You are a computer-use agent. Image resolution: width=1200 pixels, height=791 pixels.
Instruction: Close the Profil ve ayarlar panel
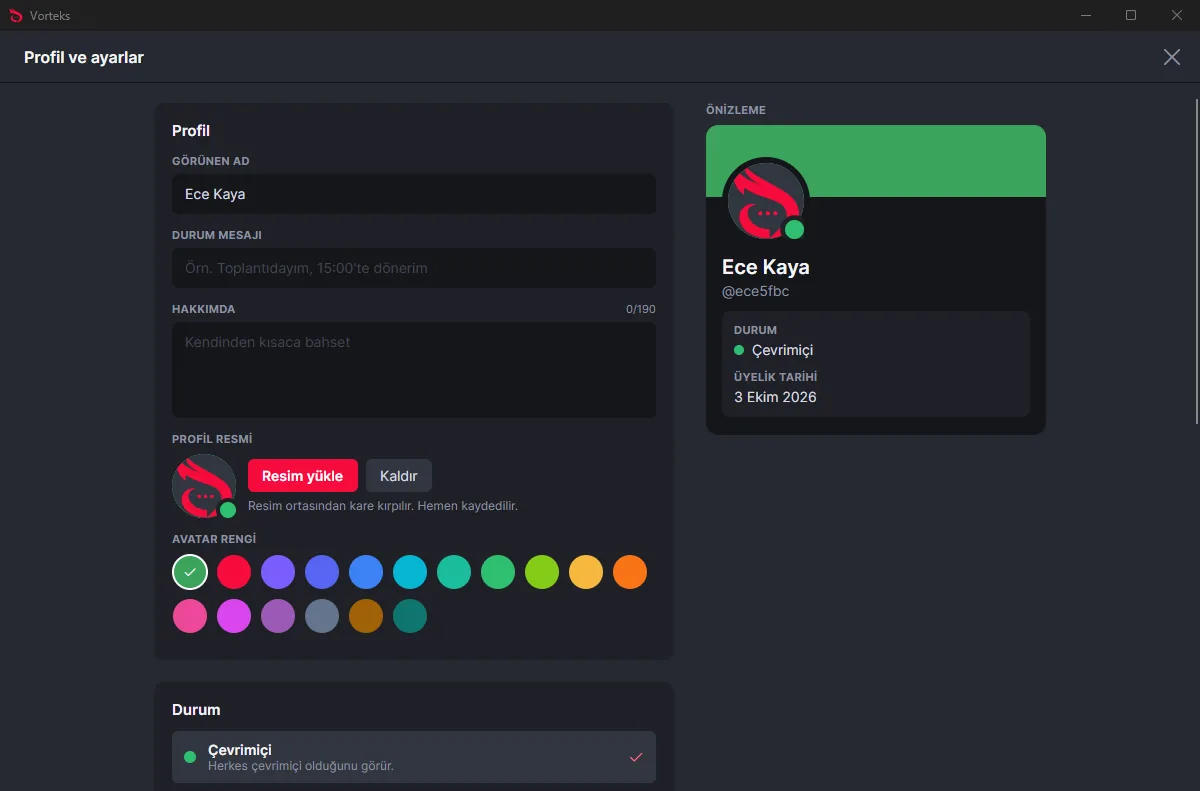point(1172,57)
